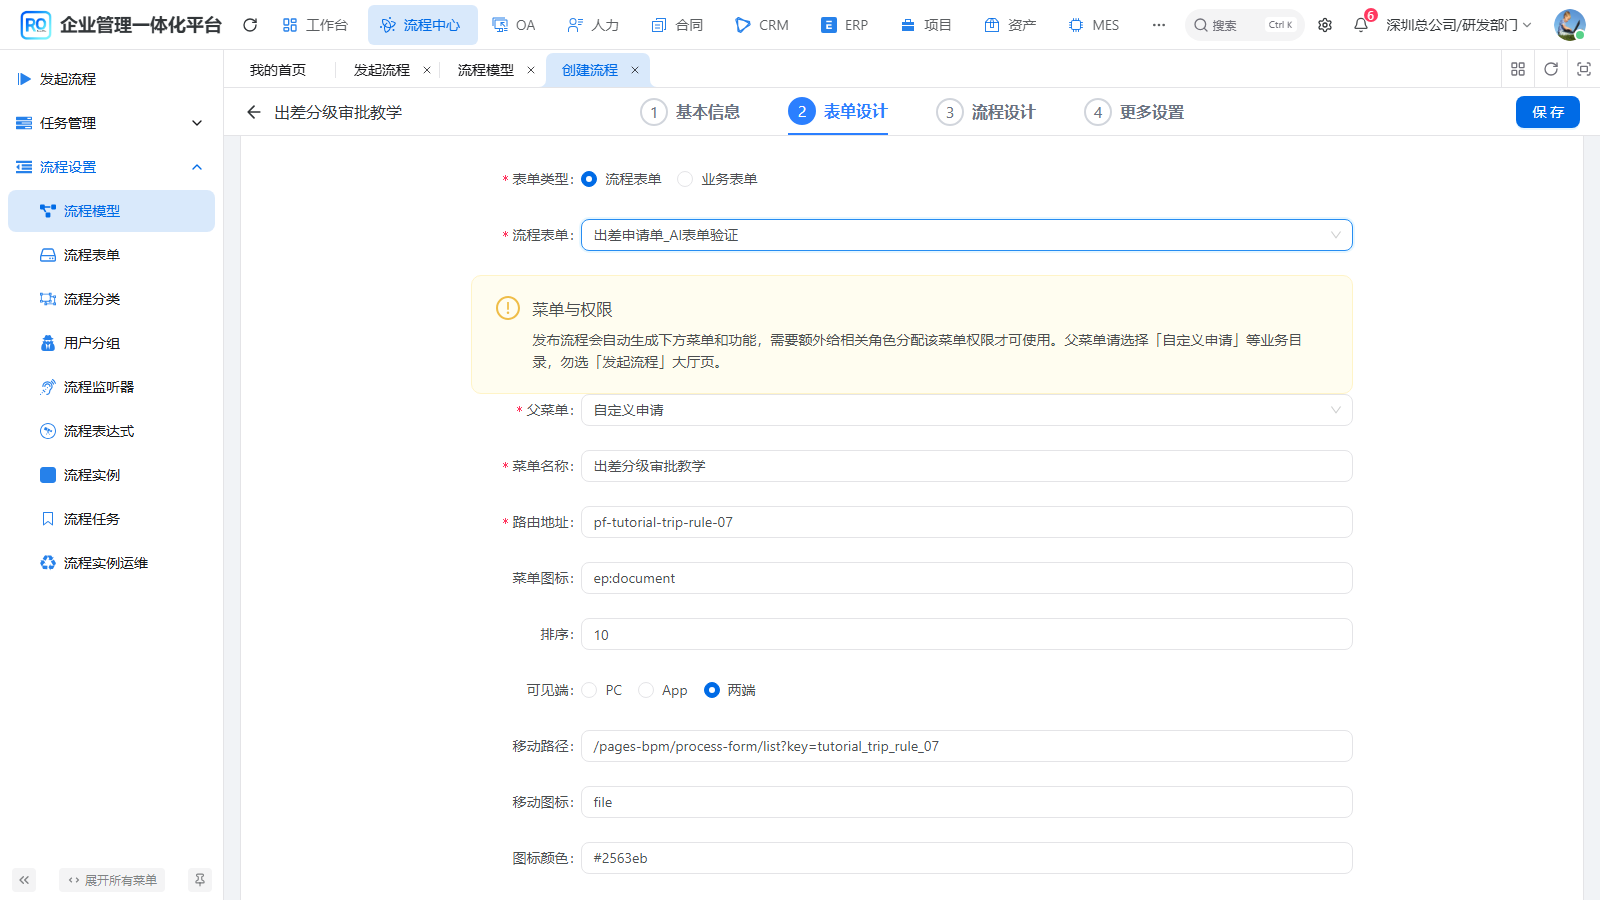Image resolution: width=1600 pixels, height=900 pixels.
Task: Open the 流程中心 top menu
Action: [x=422, y=25]
